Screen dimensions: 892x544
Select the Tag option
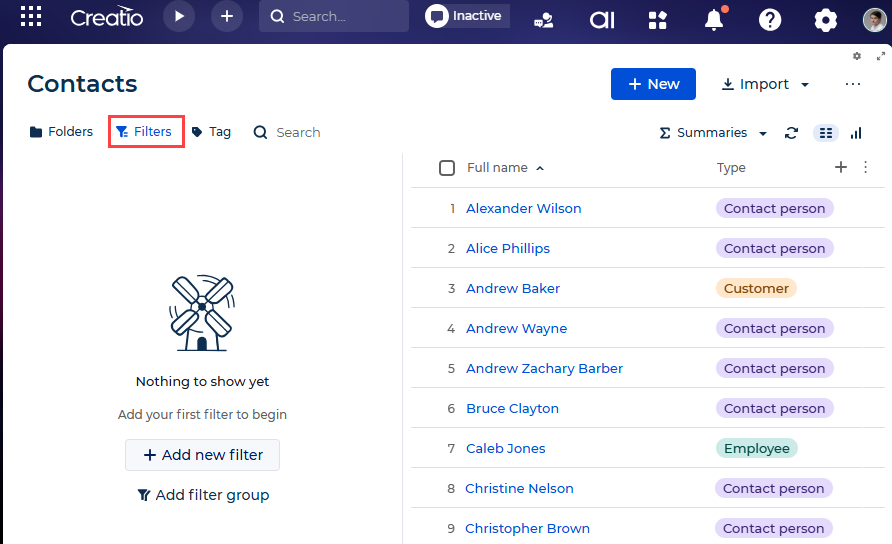pos(211,132)
